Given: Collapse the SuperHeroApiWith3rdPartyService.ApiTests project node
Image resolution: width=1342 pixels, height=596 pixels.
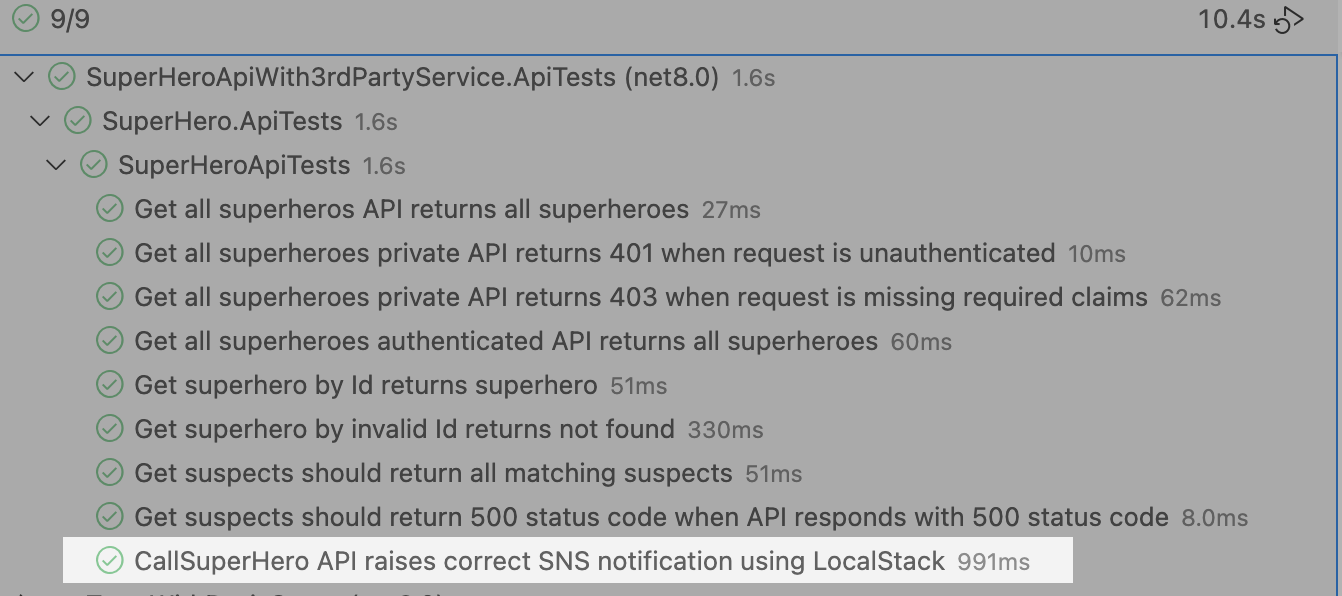Looking at the screenshot, I should 25,77.
